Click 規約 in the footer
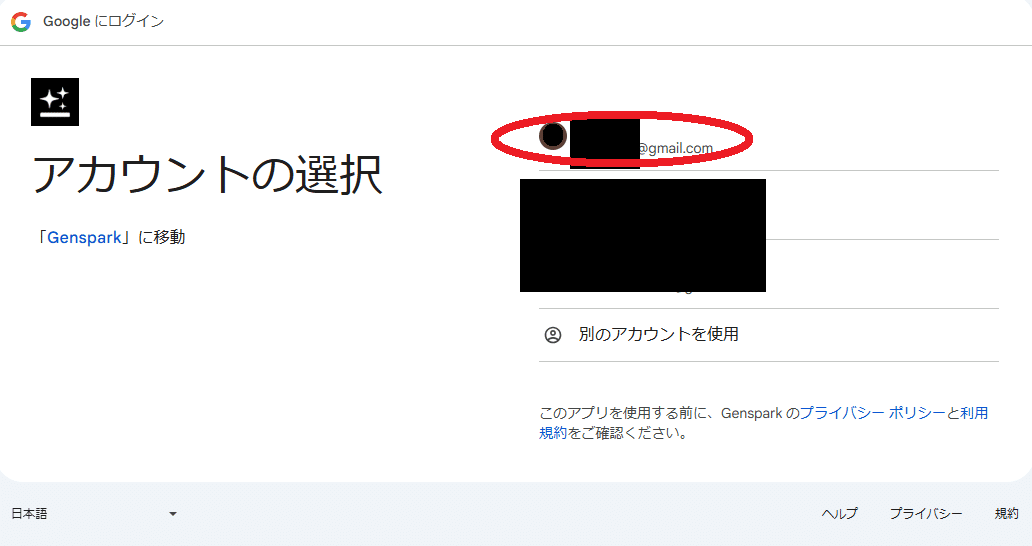1032x546 pixels. [1006, 514]
